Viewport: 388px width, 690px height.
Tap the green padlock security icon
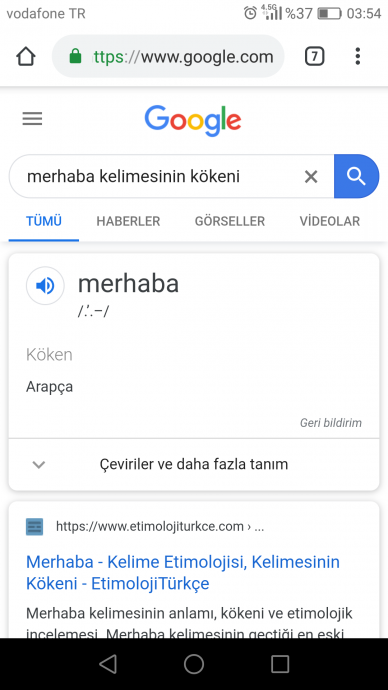point(75,56)
